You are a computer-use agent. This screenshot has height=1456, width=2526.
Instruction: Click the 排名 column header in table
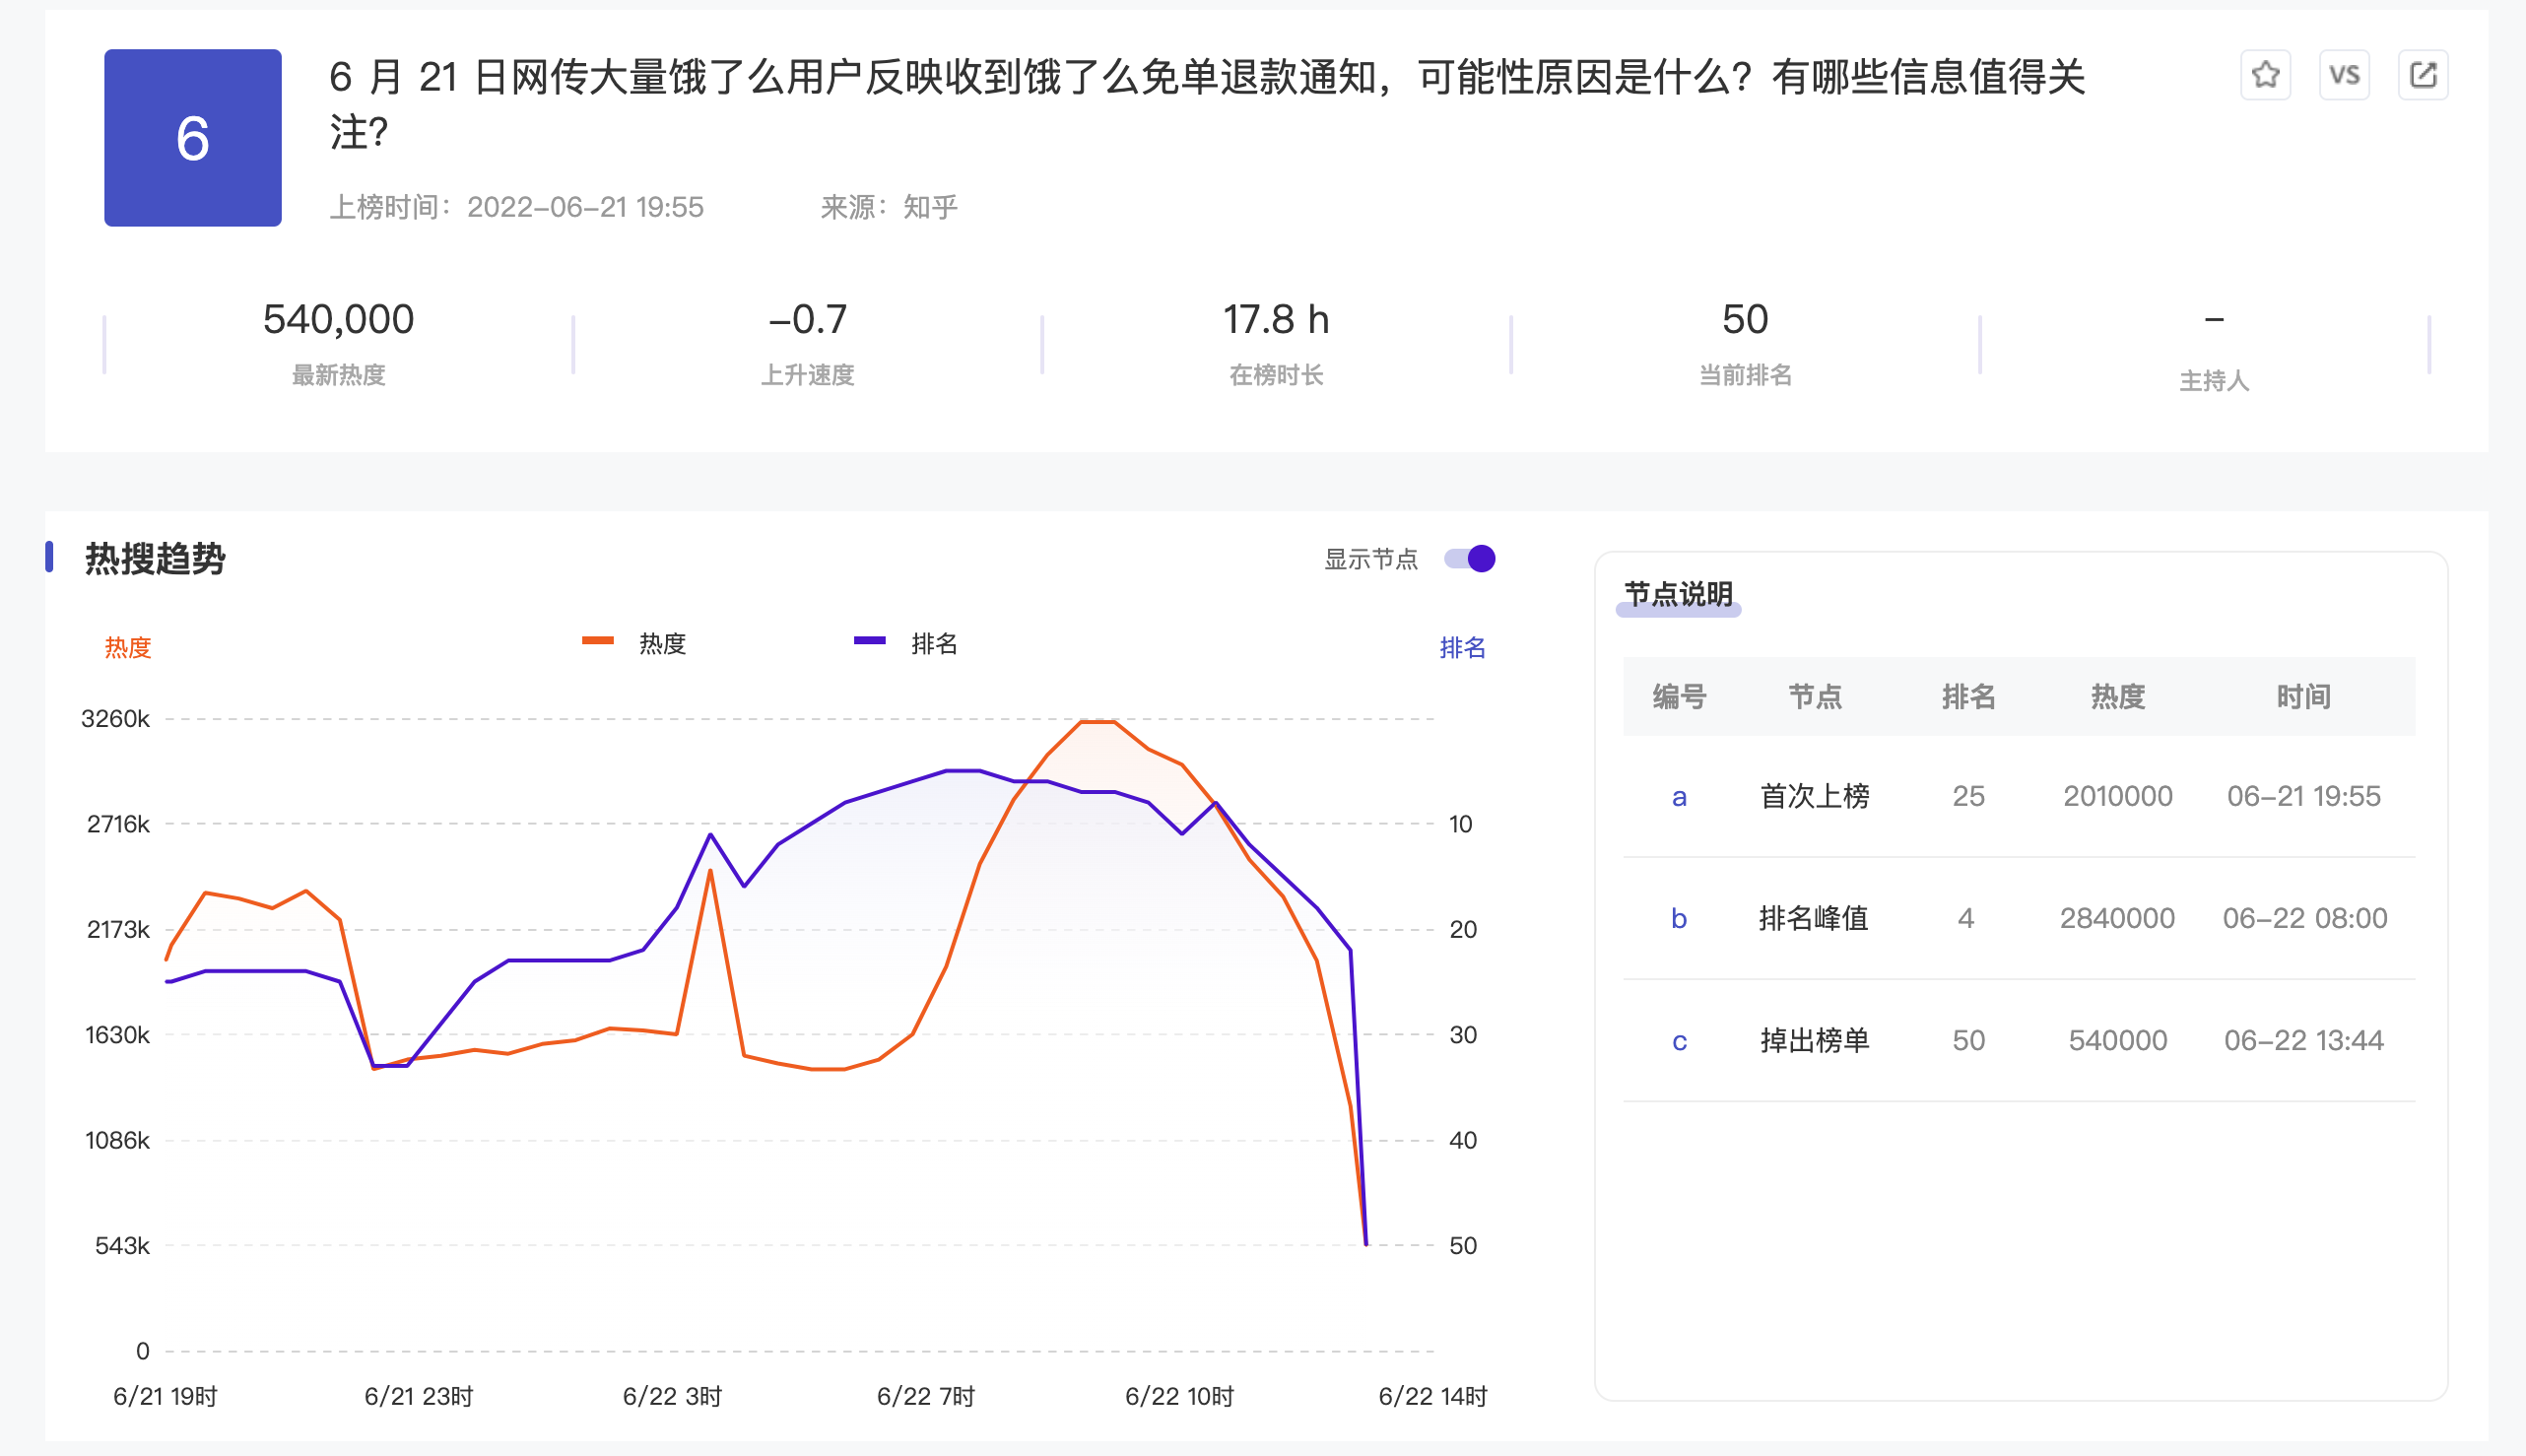point(1968,696)
